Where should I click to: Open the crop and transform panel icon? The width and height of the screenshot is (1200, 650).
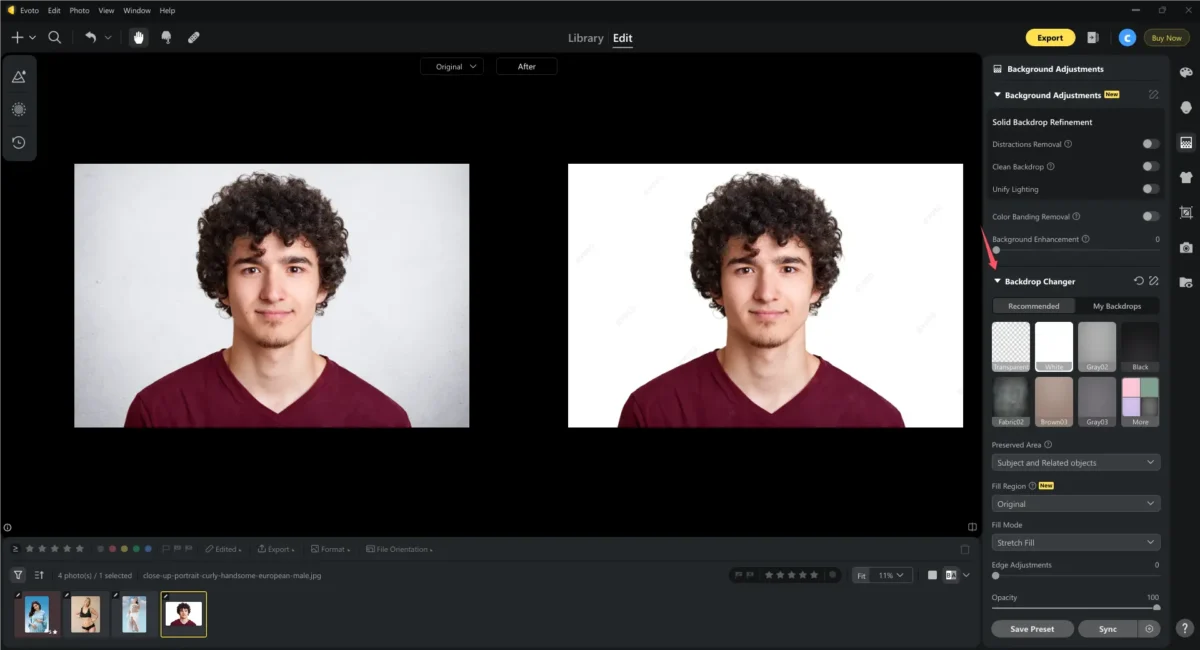1186,212
